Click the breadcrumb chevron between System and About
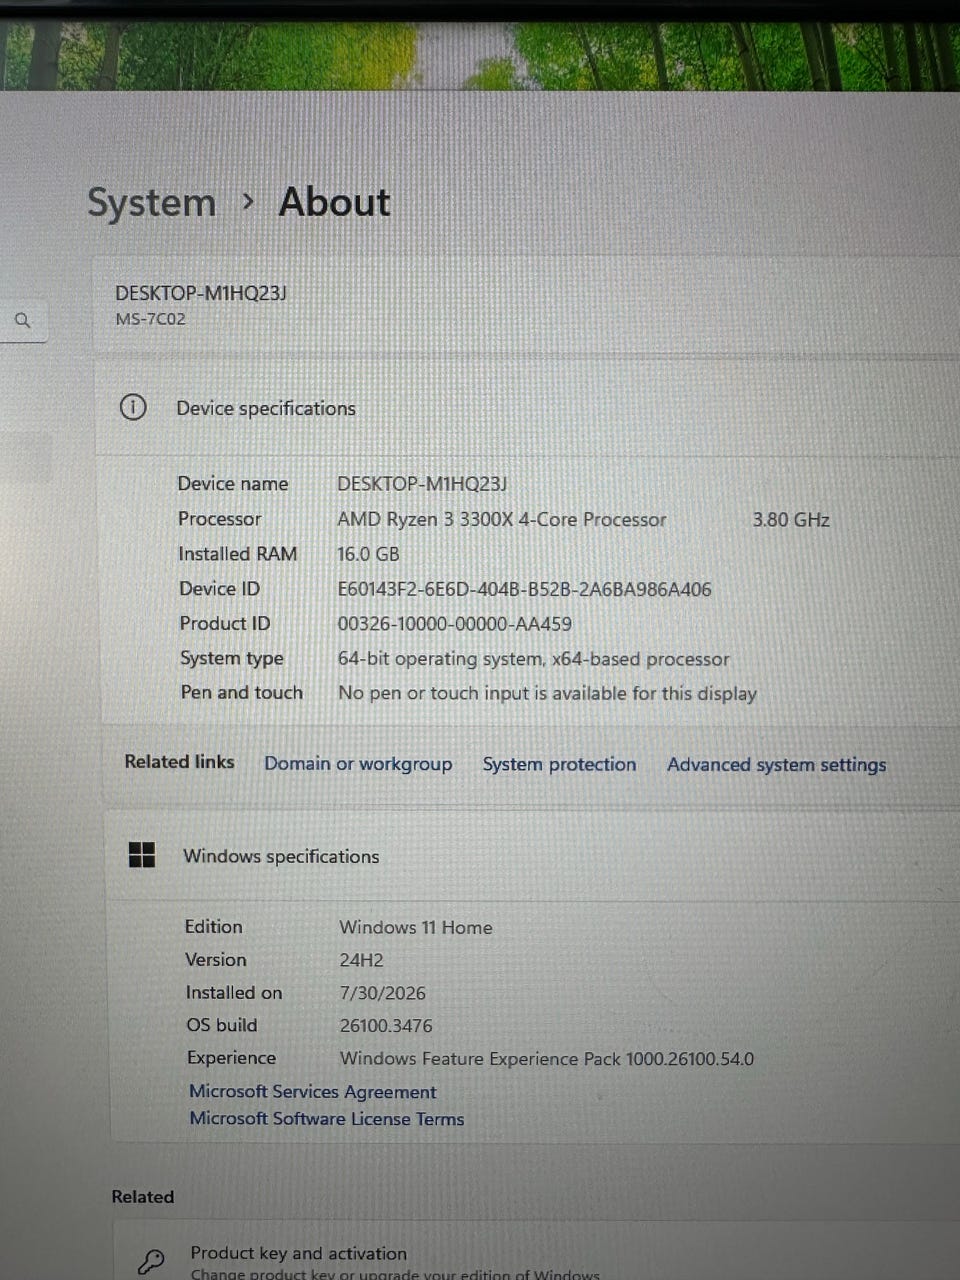The height and width of the screenshot is (1280, 960). click(248, 202)
